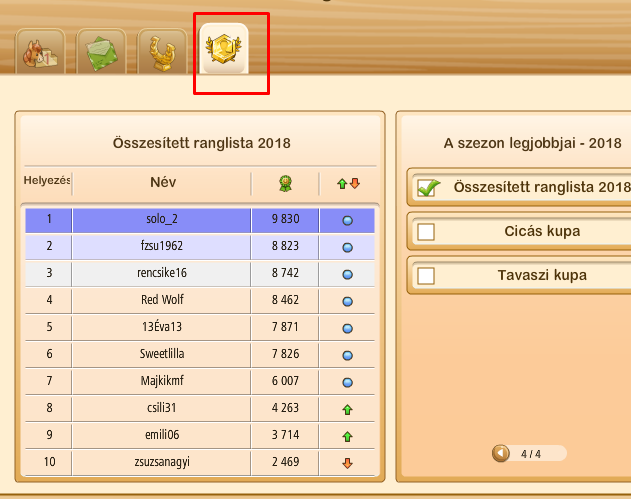Image resolution: width=631 pixels, height=499 pixels.
Task: Click the blue unchanged dot for fzsu1962
Action: pos(348,247)
